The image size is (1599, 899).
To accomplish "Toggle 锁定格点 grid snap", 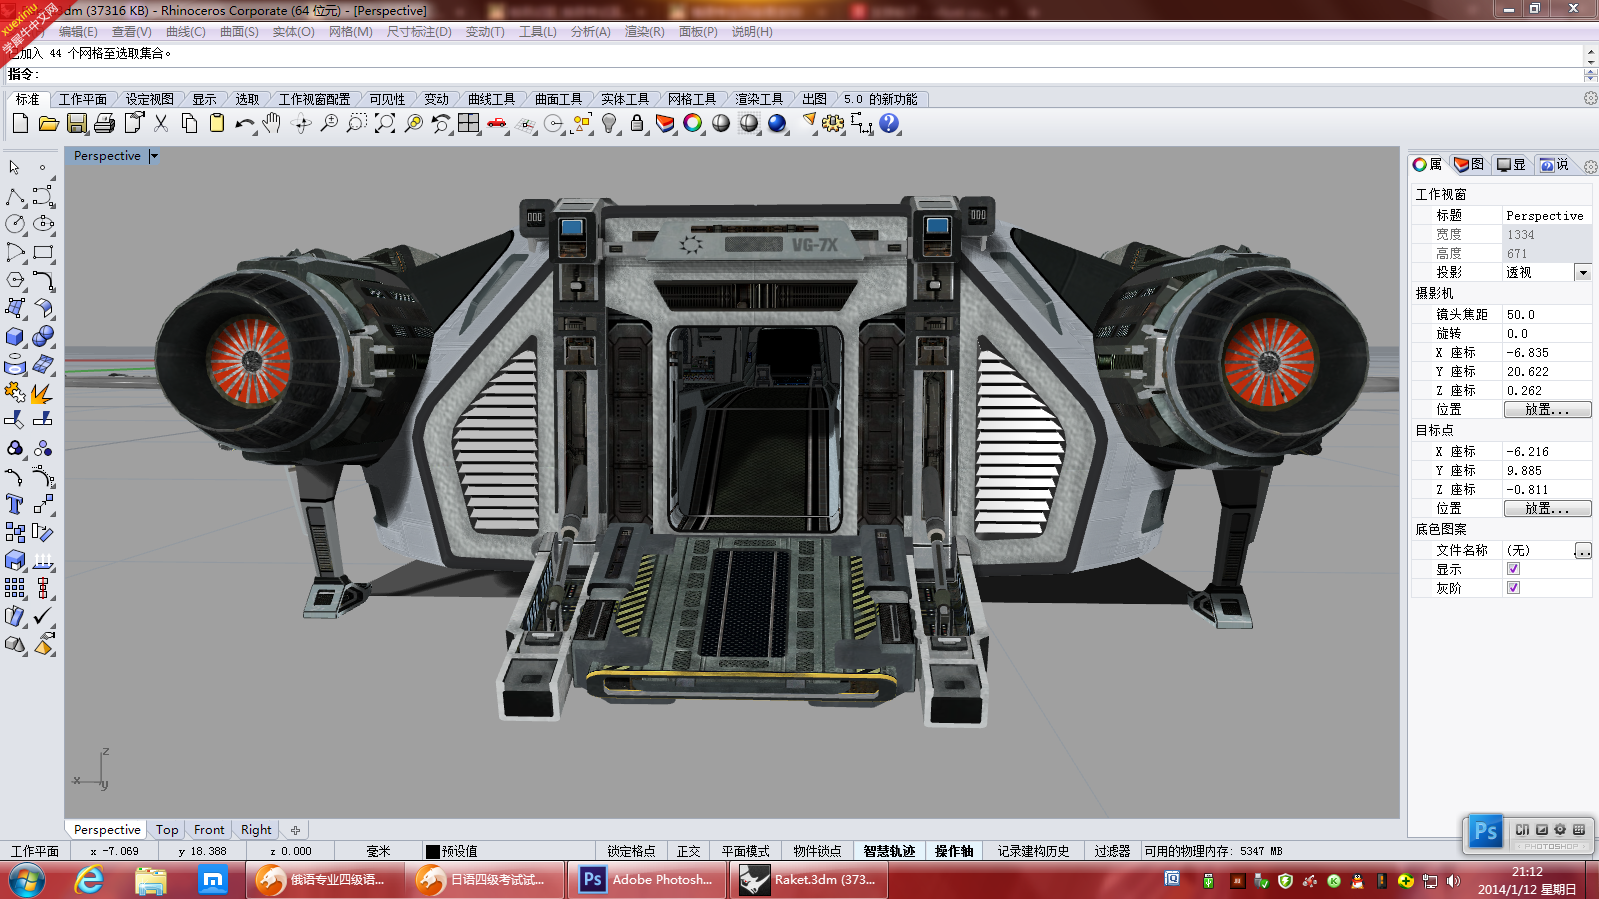I will point(631,851).
